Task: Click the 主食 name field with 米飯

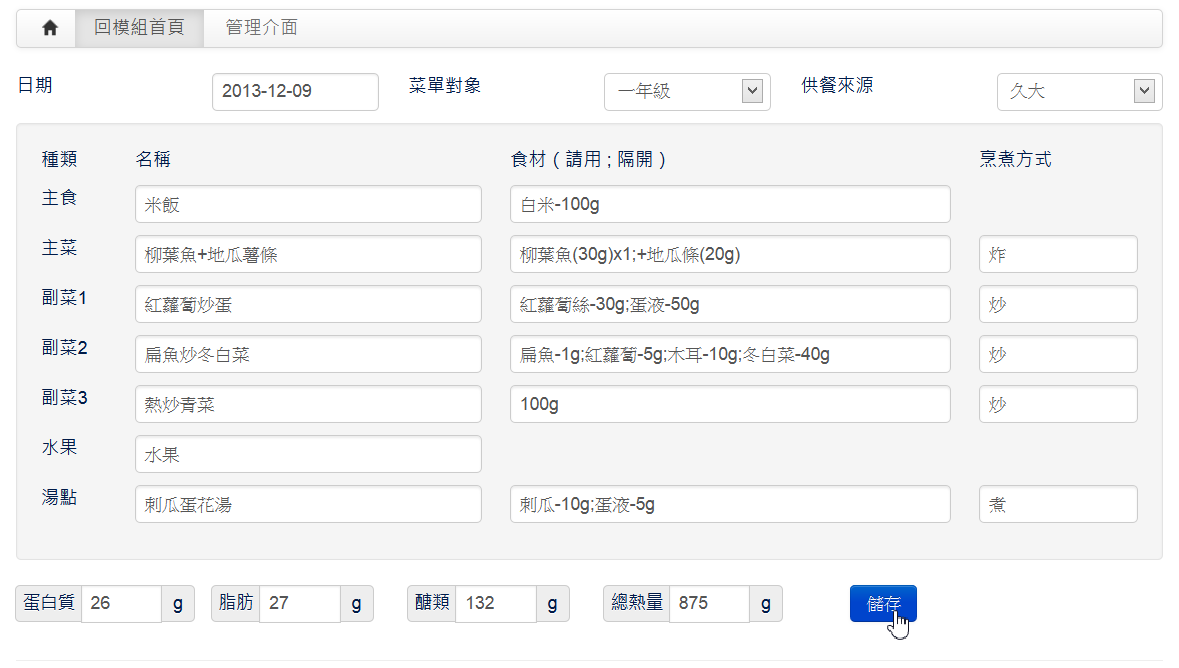Action: pos(308,204)
